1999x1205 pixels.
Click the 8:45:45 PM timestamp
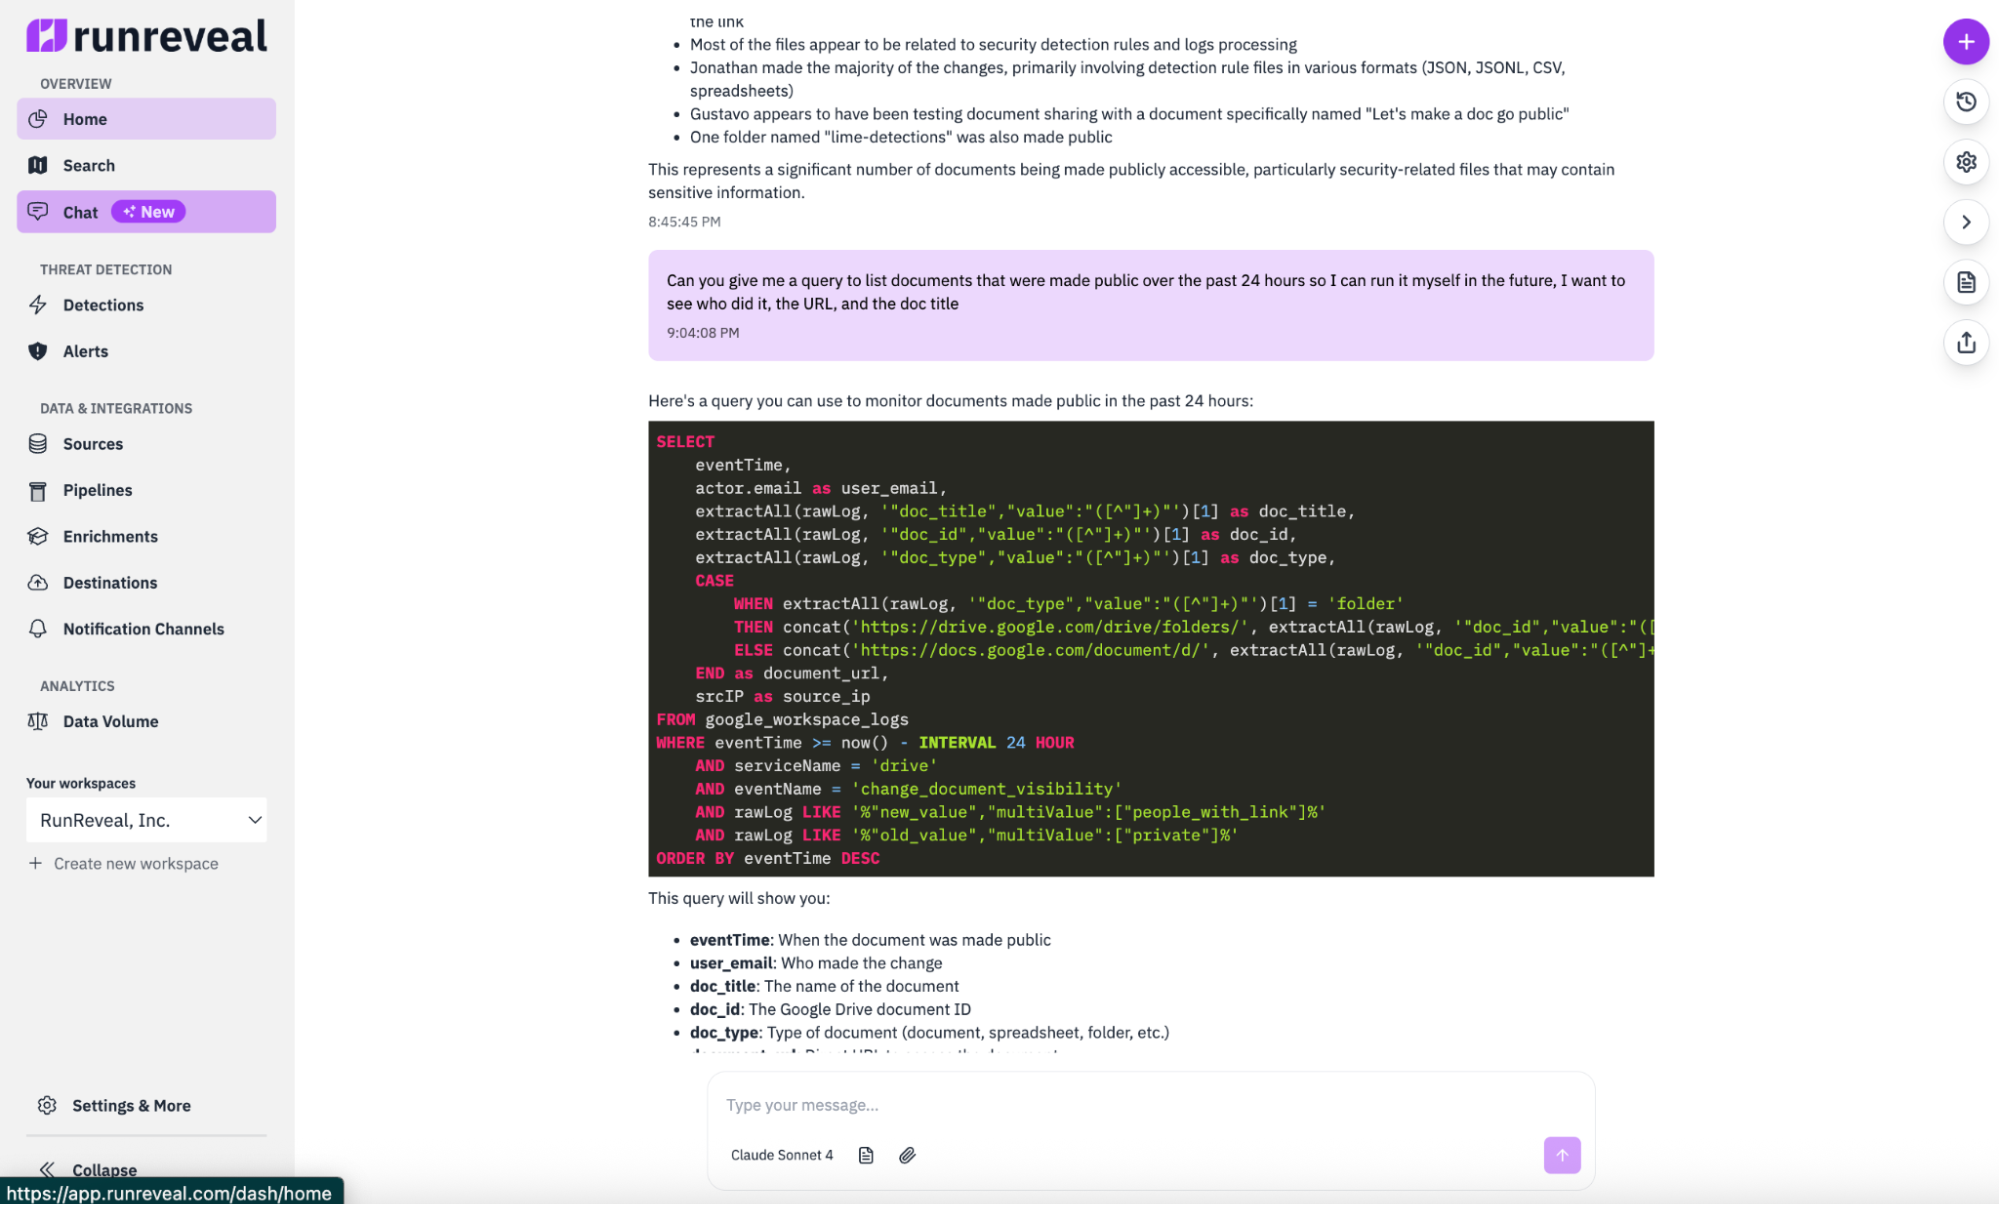tap(684, 222)
